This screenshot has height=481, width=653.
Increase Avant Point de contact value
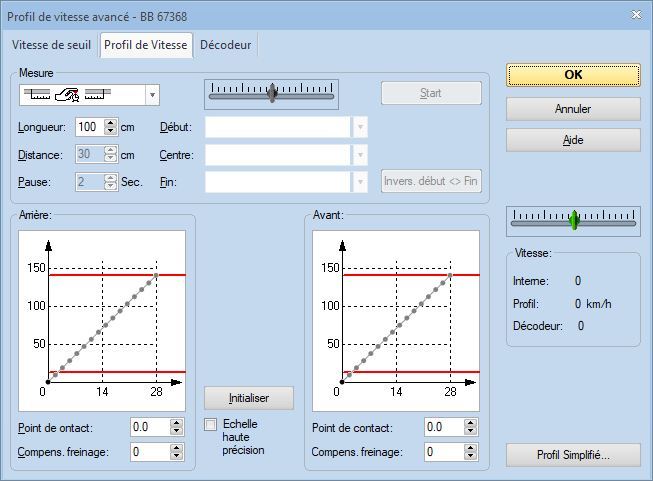[x=471, y=423]
